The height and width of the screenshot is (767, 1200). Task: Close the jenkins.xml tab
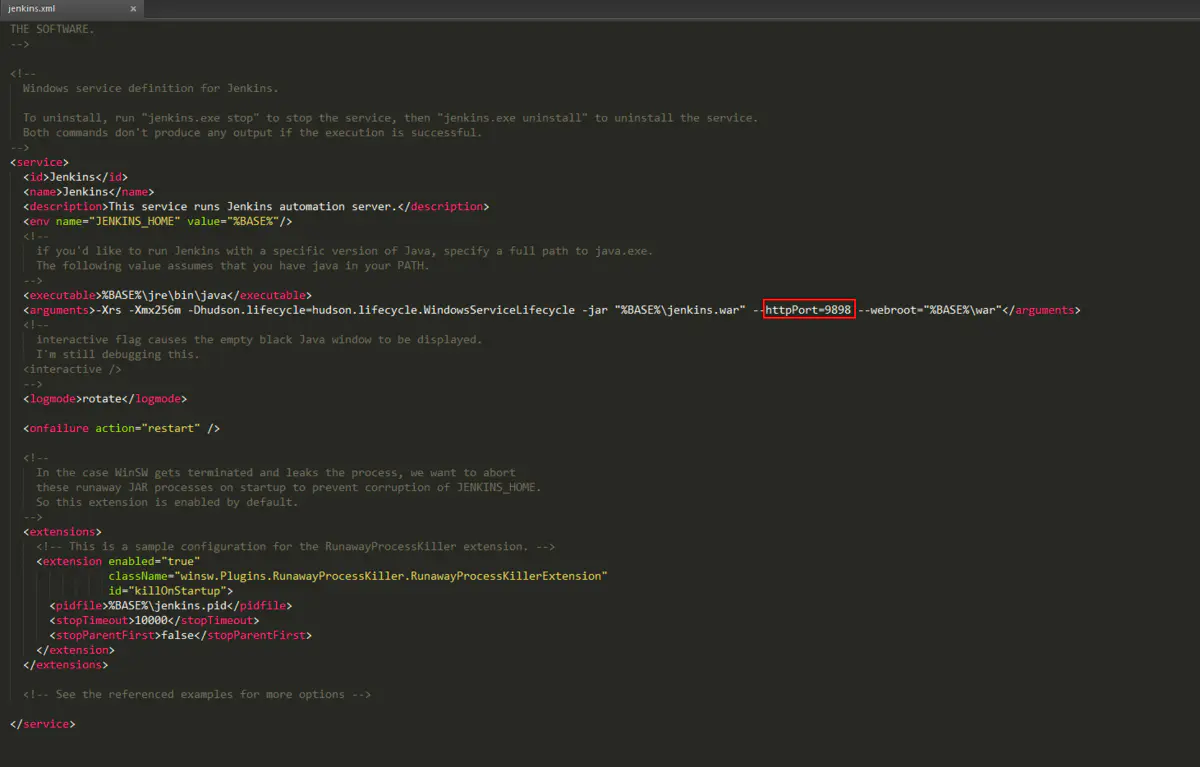(134, 8)
